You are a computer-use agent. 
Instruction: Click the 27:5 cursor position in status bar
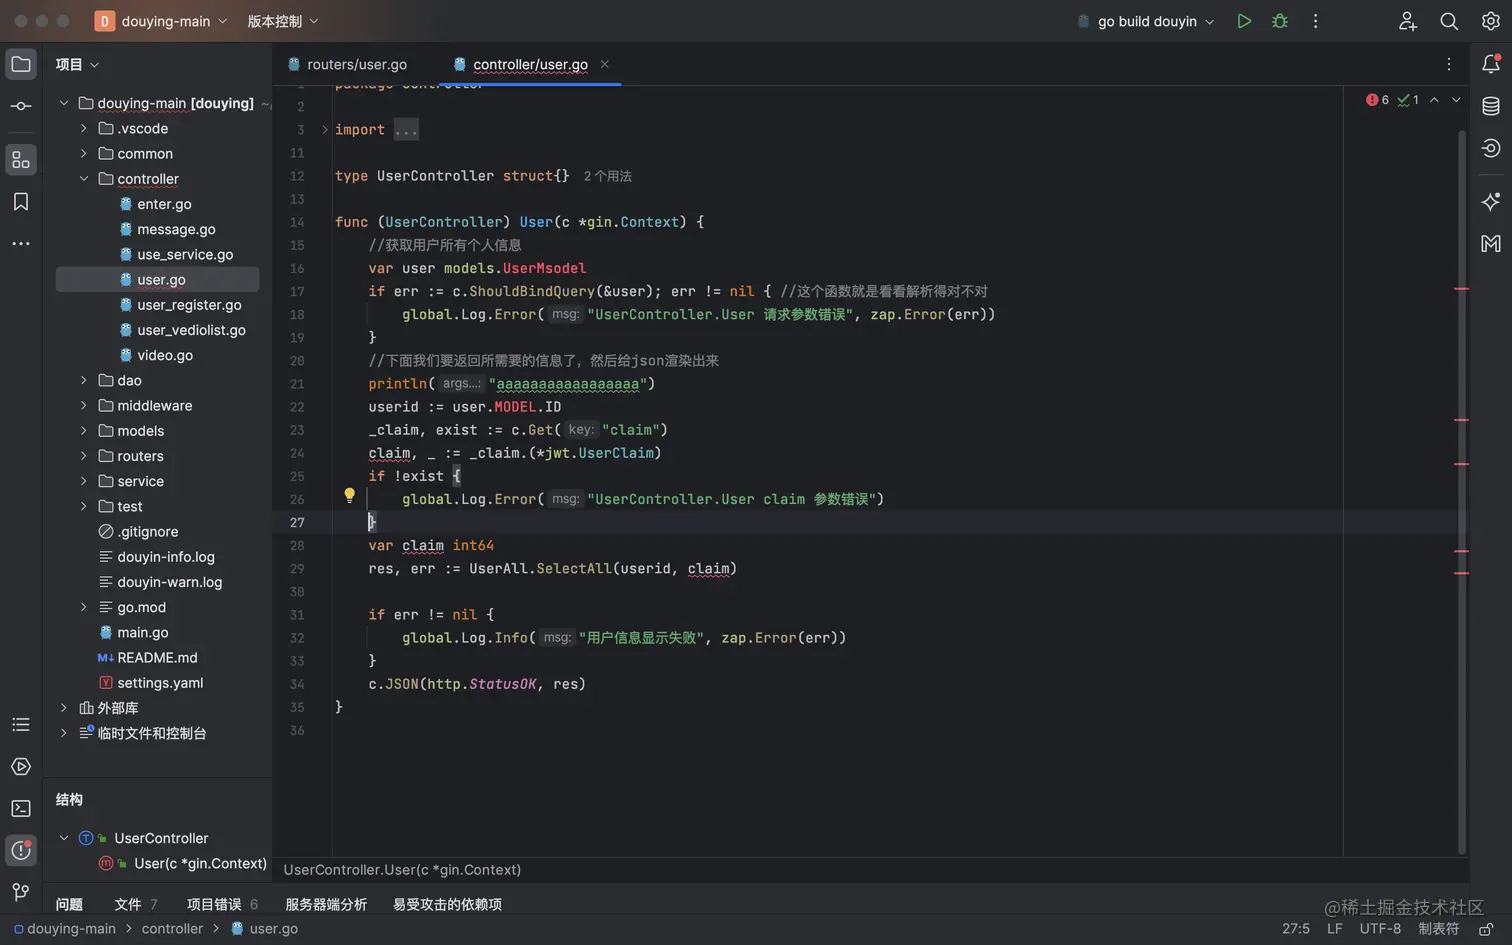[x=1296, y=929]
